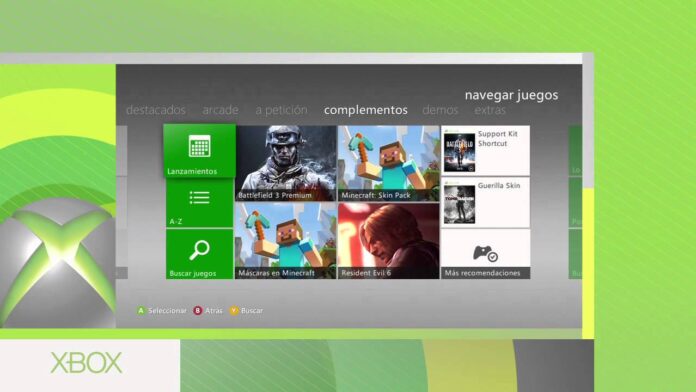696x392 pixels.
Task: Click the yellow Y Buscar button icon
Action: click(x=233, y=311)
